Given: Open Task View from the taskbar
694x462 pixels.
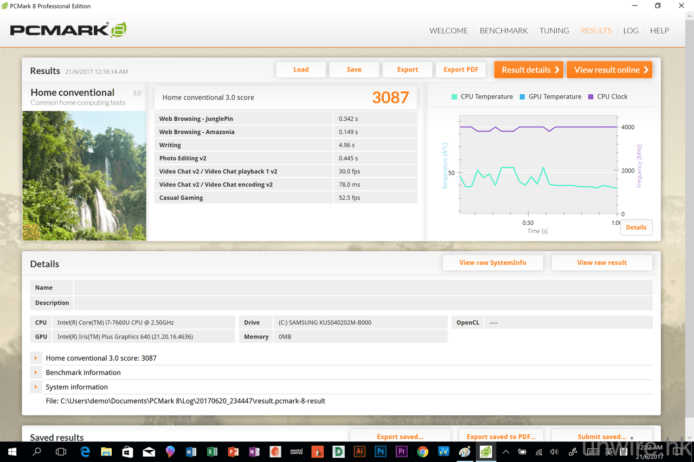Looking at the screenshot, I should [61, 452].
